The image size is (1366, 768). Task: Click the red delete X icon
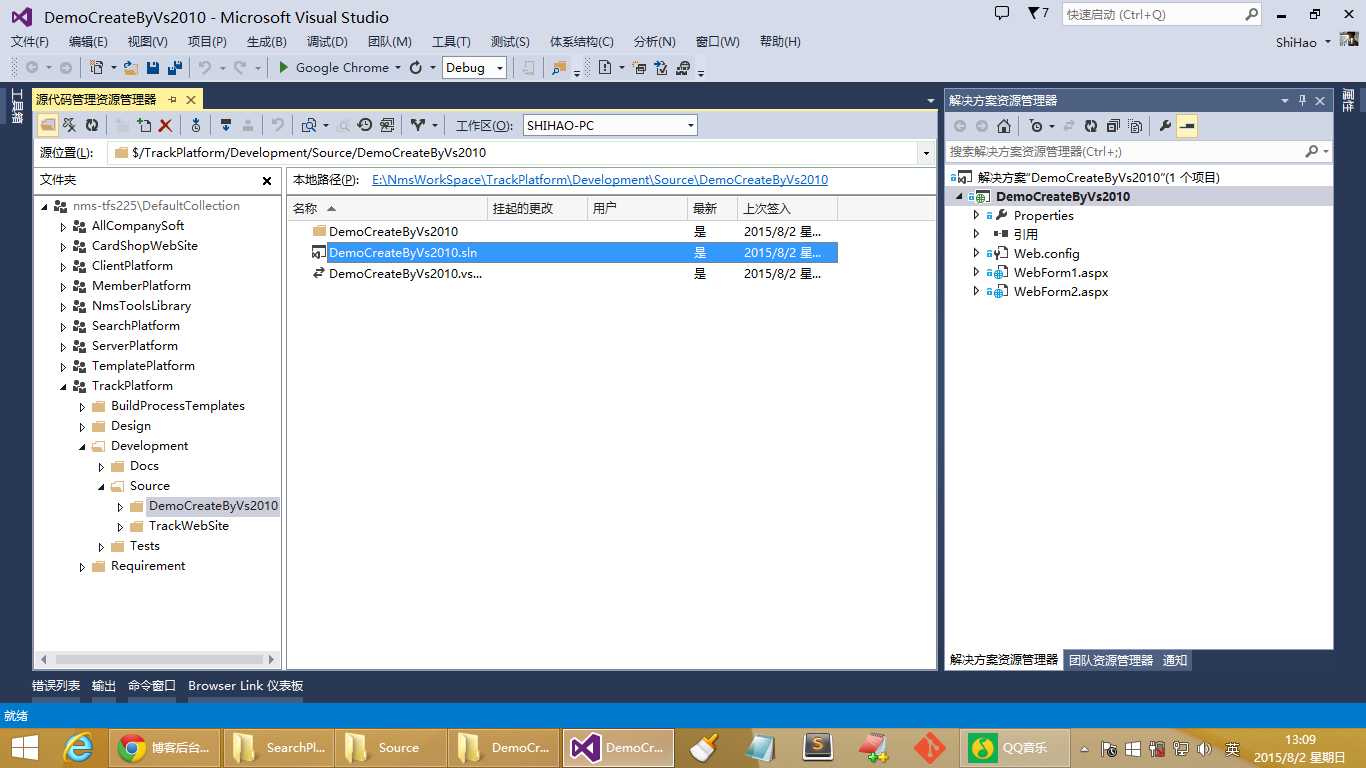pyautogui.click(x=166, y=125)
